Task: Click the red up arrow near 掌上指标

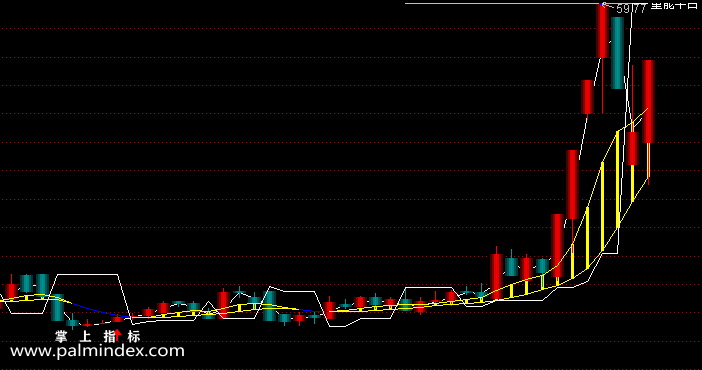Action: (x=117, y=335)
